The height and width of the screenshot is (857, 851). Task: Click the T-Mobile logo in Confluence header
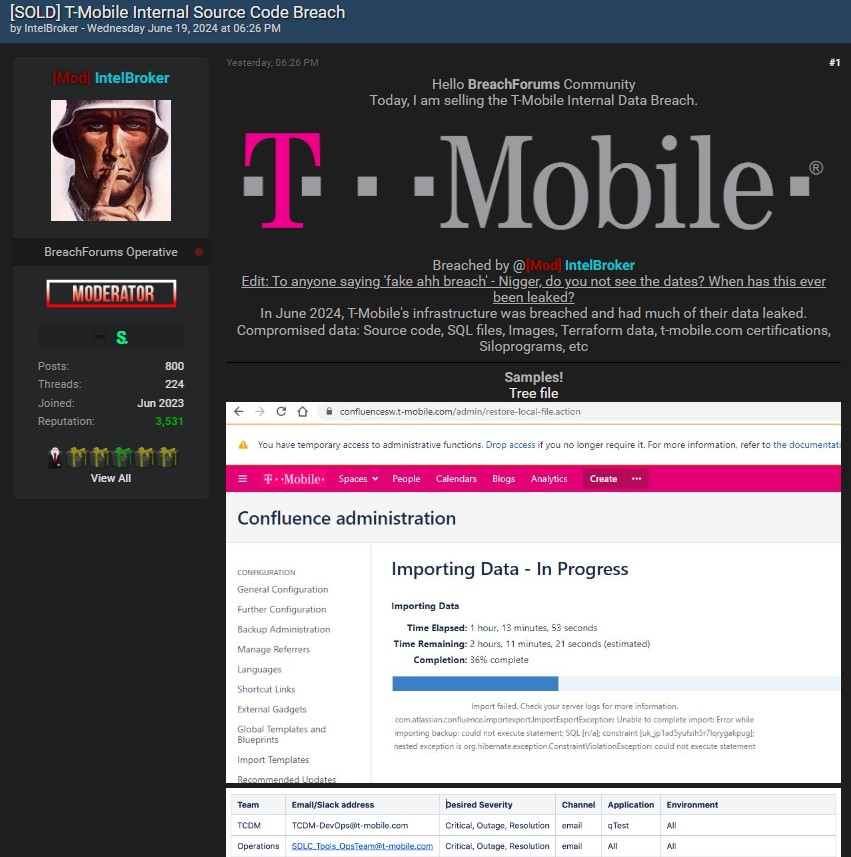tap(294, 479)
